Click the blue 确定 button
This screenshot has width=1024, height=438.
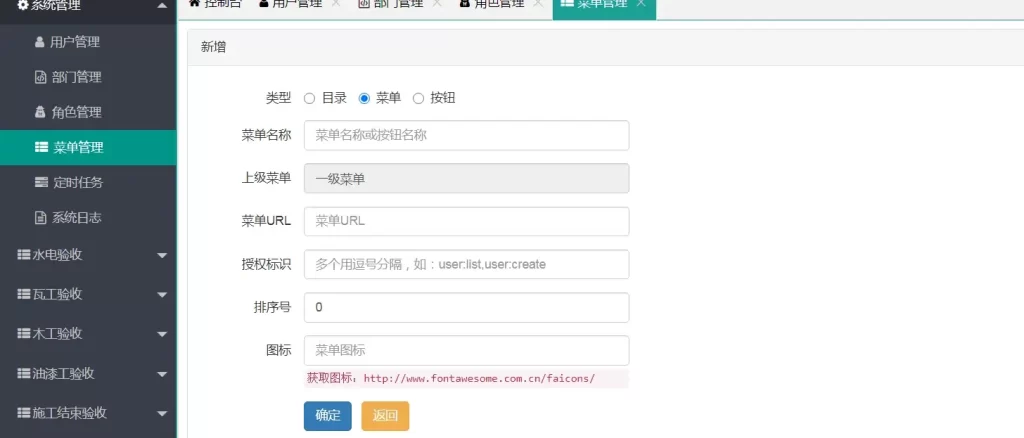328,416
